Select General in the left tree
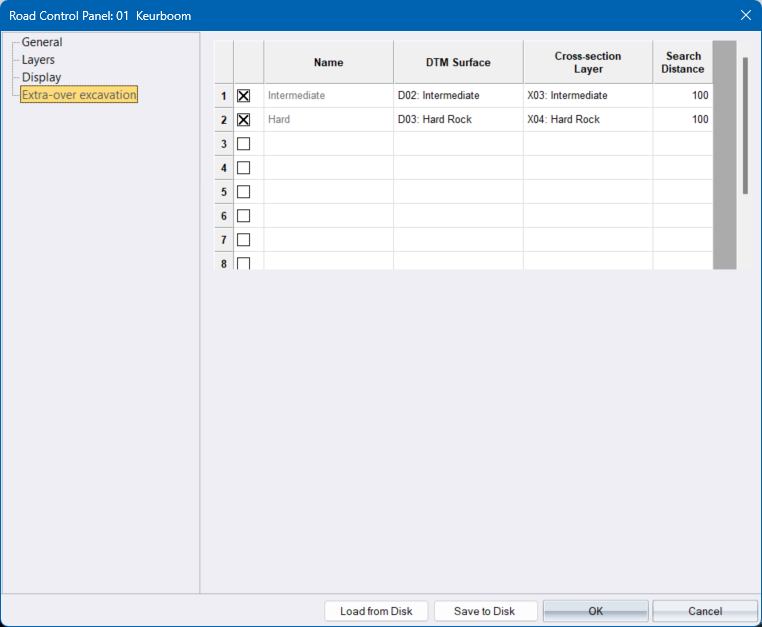Screen dimensions: 762x627 click(x=42, y=43)
